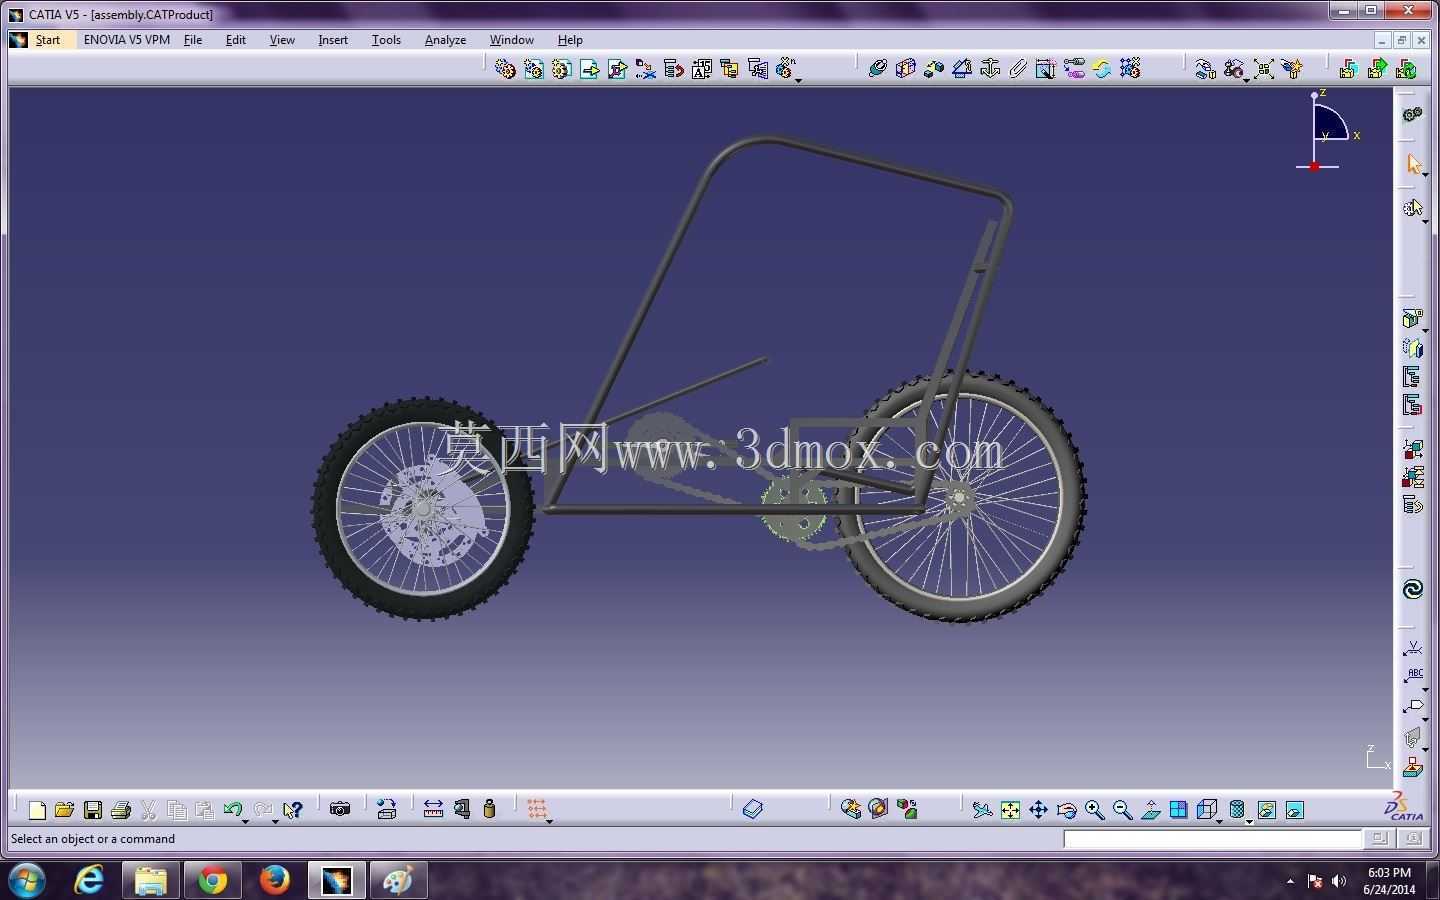Select the Contact Constraint tool
1440x900 pixels.
click(x=905, y=68)
